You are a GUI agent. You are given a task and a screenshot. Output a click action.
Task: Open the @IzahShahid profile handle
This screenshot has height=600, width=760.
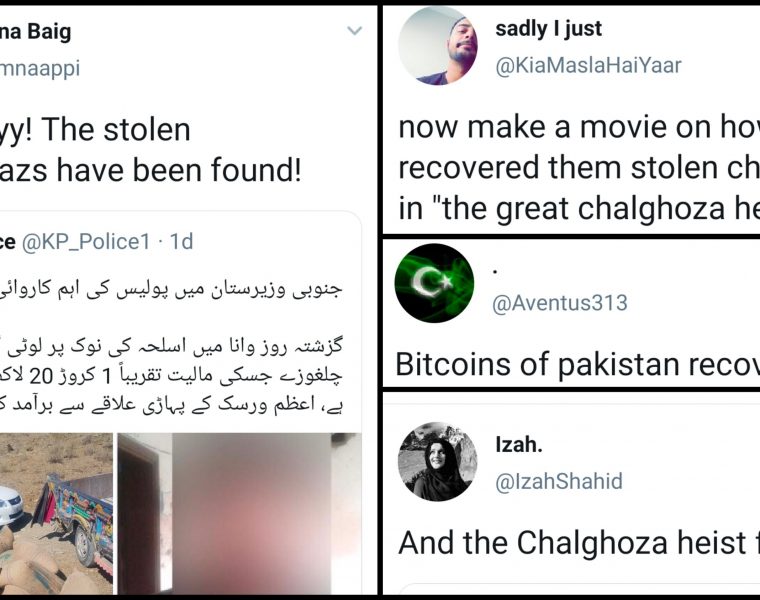pyautogui.click(x=559, y=481)
